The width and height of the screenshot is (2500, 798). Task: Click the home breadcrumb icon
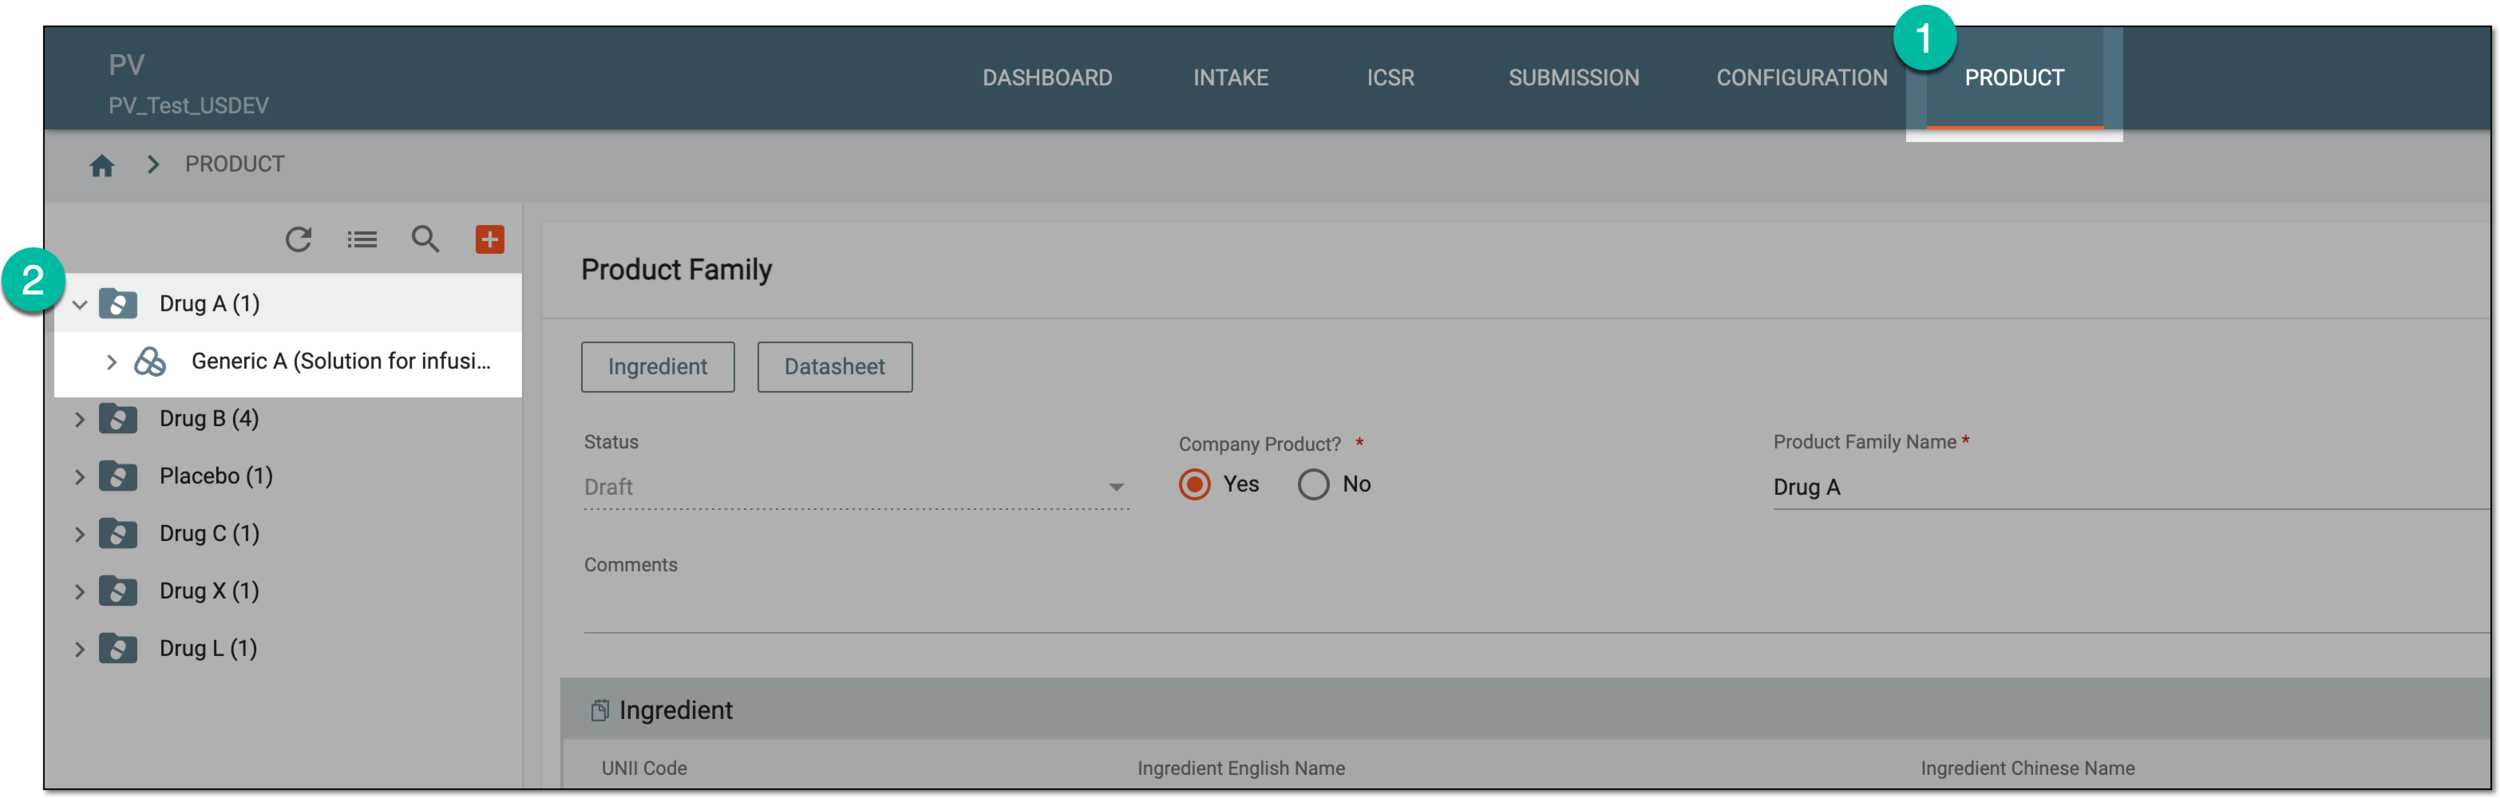[x=102, y=165]
